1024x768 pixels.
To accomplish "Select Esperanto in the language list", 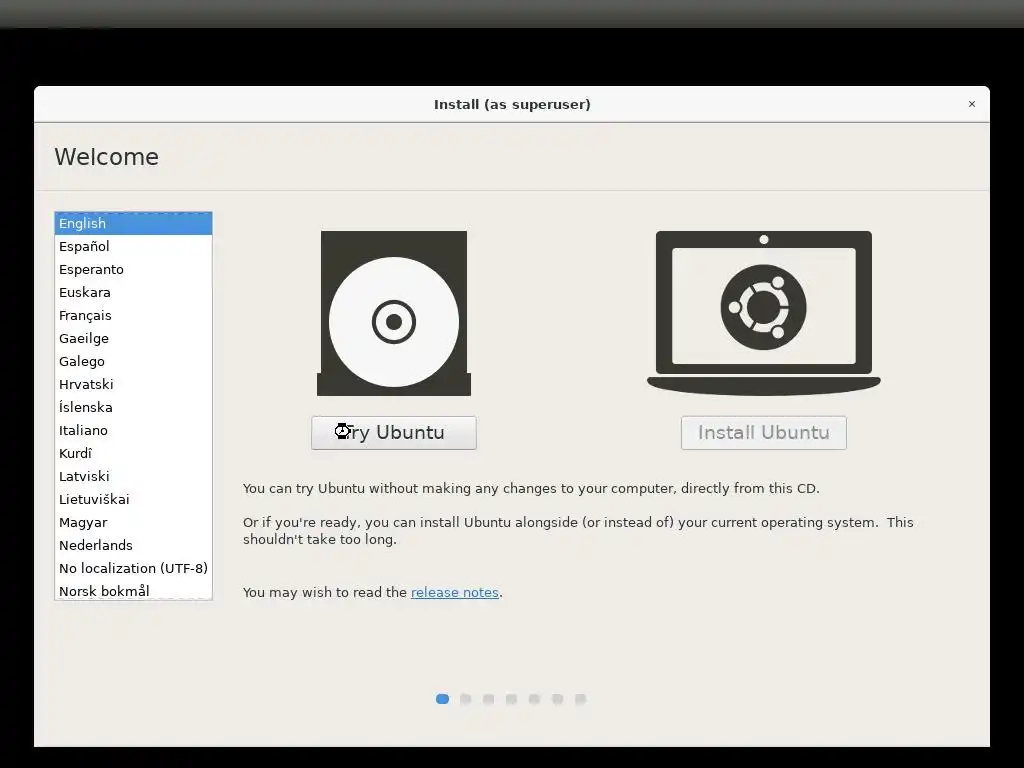I will click(x=133, y=269).
